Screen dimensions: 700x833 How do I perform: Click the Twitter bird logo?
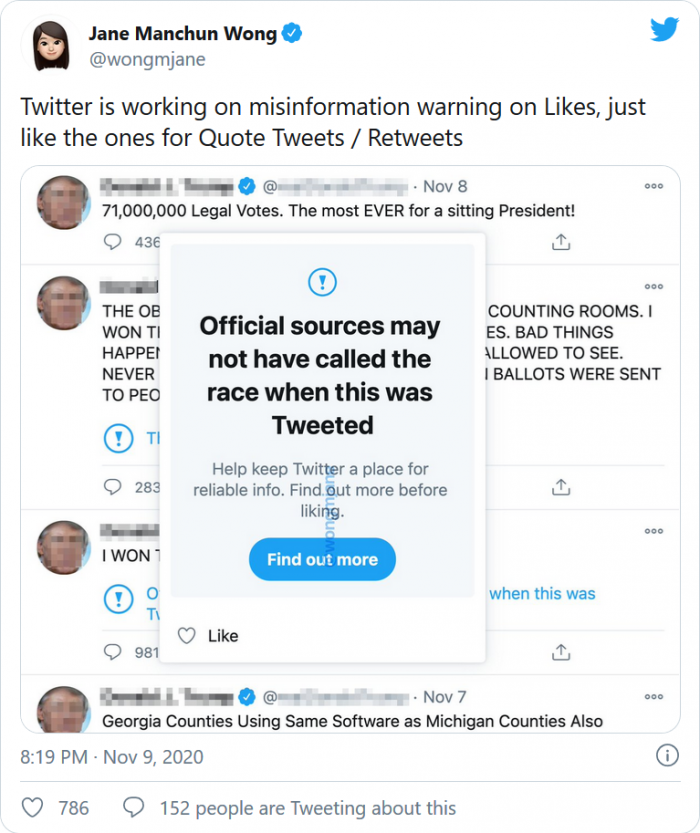[x=664, y=30]
